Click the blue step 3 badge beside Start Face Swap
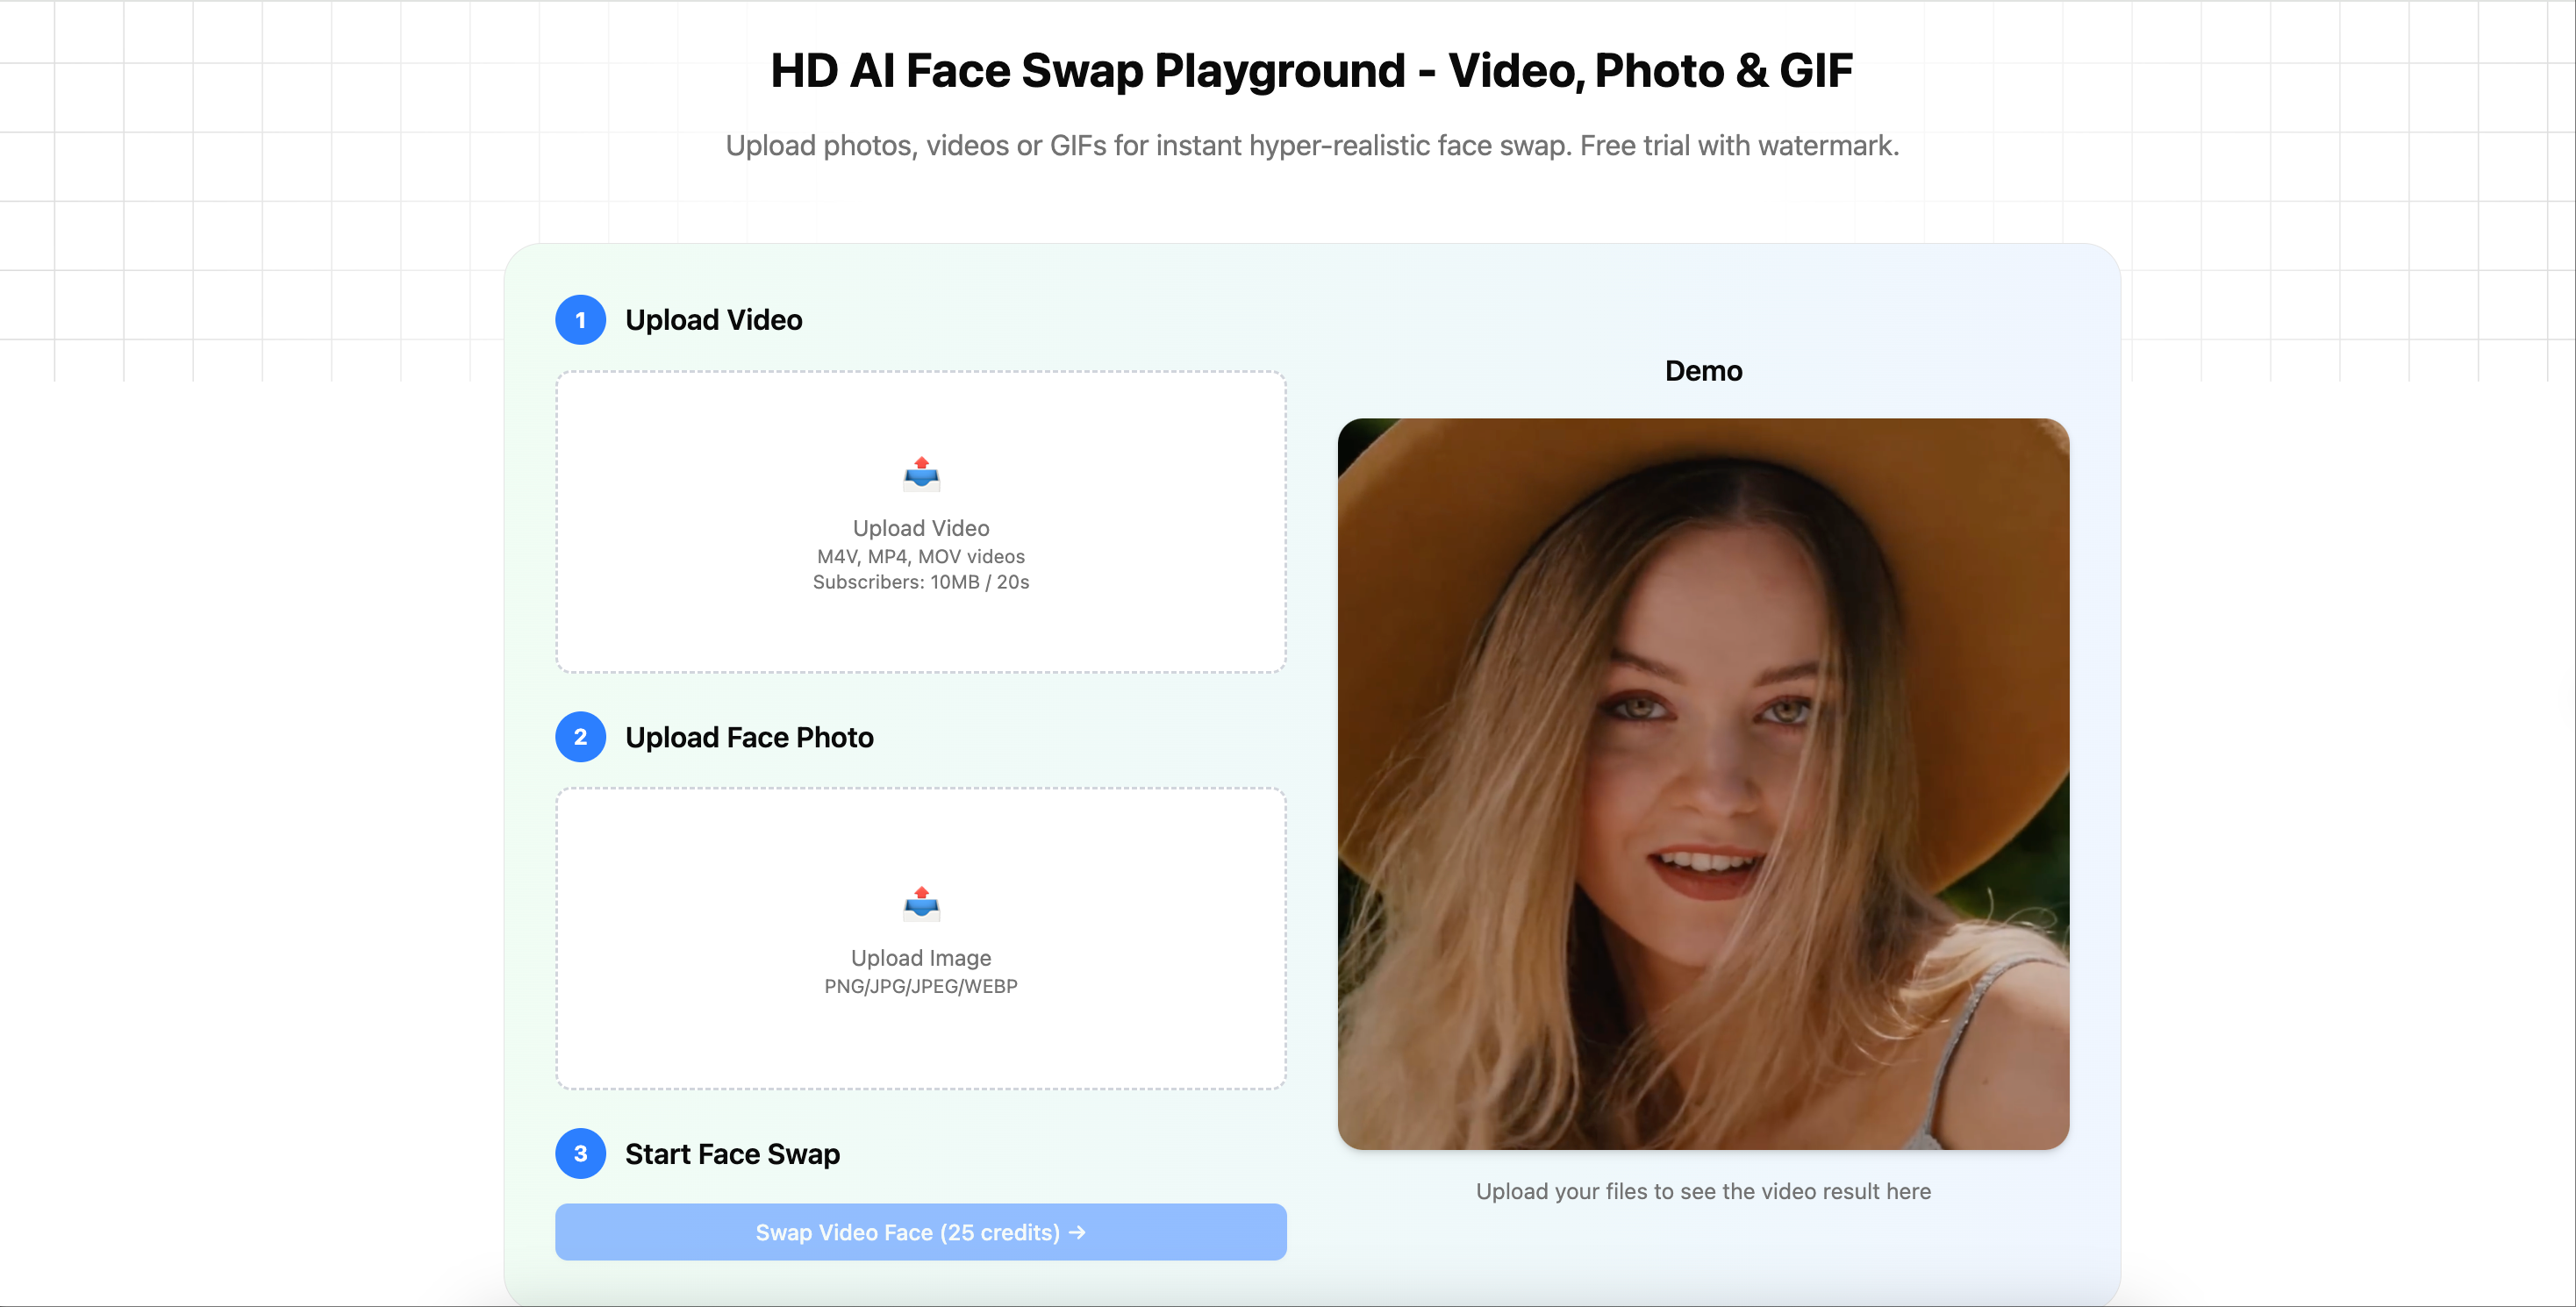 580,1153
